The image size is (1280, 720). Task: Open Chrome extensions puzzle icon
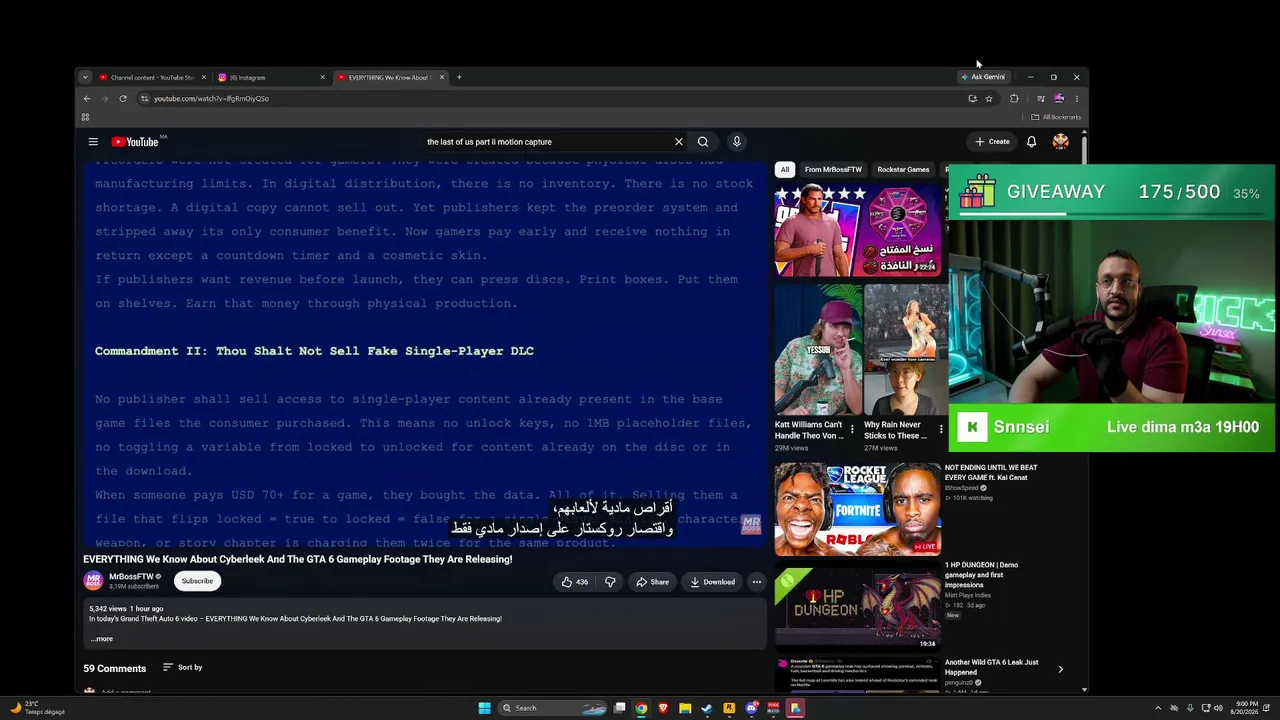[x=1014, y=99]
